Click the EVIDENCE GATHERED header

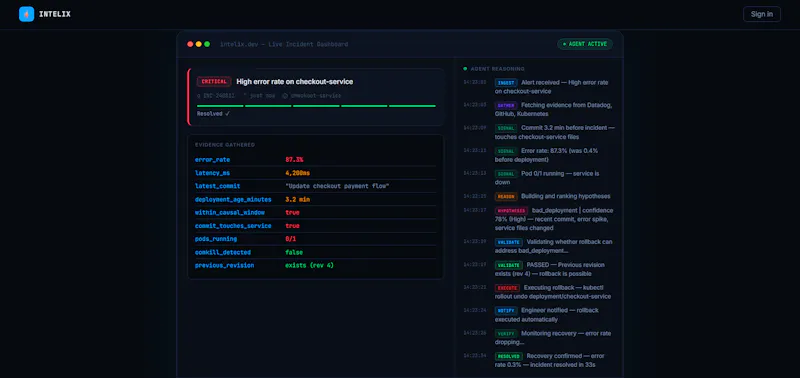[225, 145]
